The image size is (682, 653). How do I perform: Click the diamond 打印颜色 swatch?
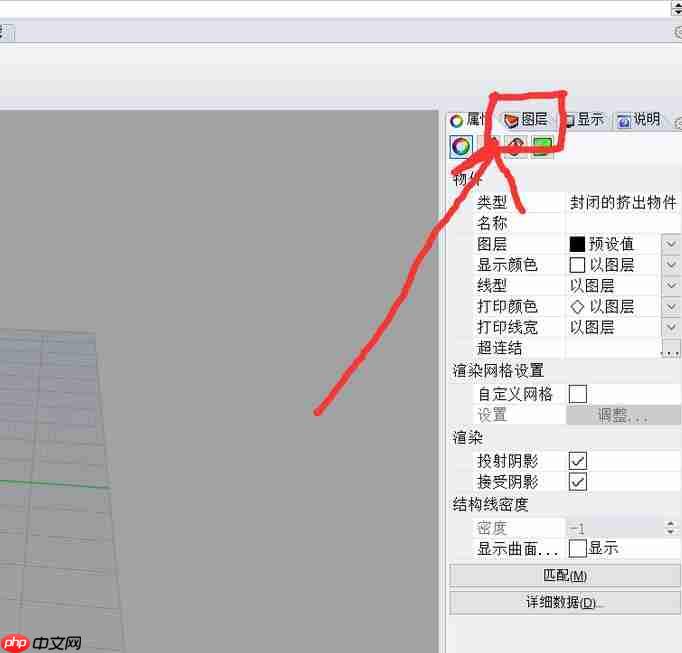pyautogui.click(x=577, y=307)
